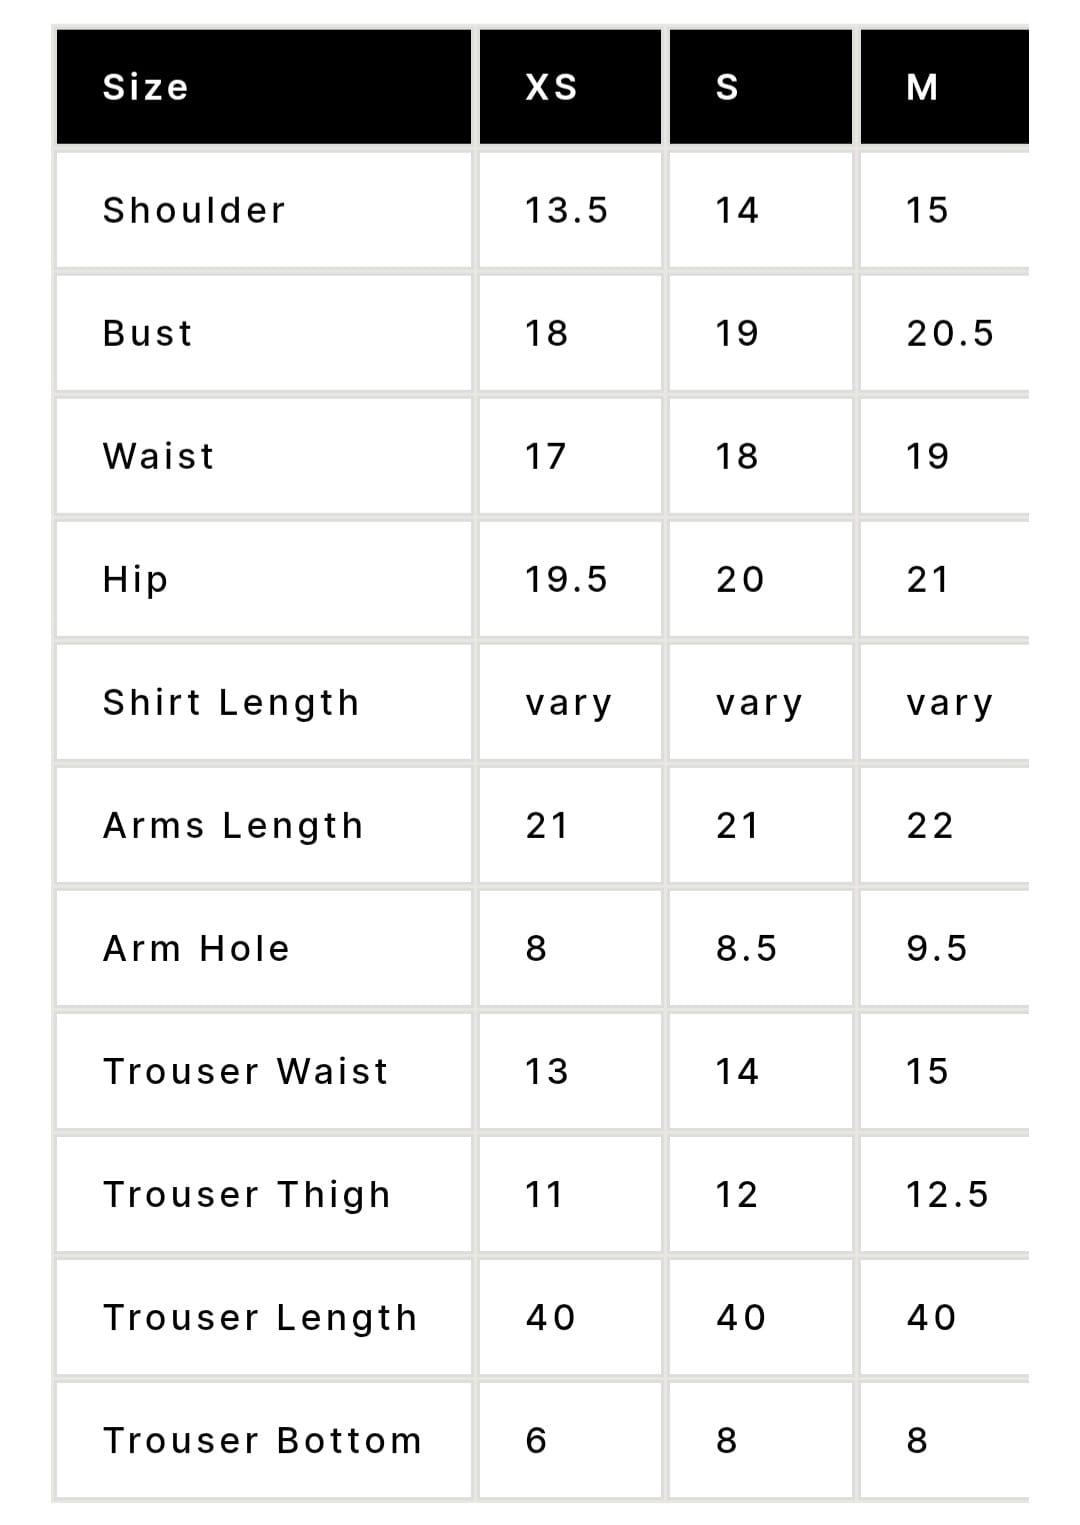Select the XS Shoulder value 13.5

566,210
